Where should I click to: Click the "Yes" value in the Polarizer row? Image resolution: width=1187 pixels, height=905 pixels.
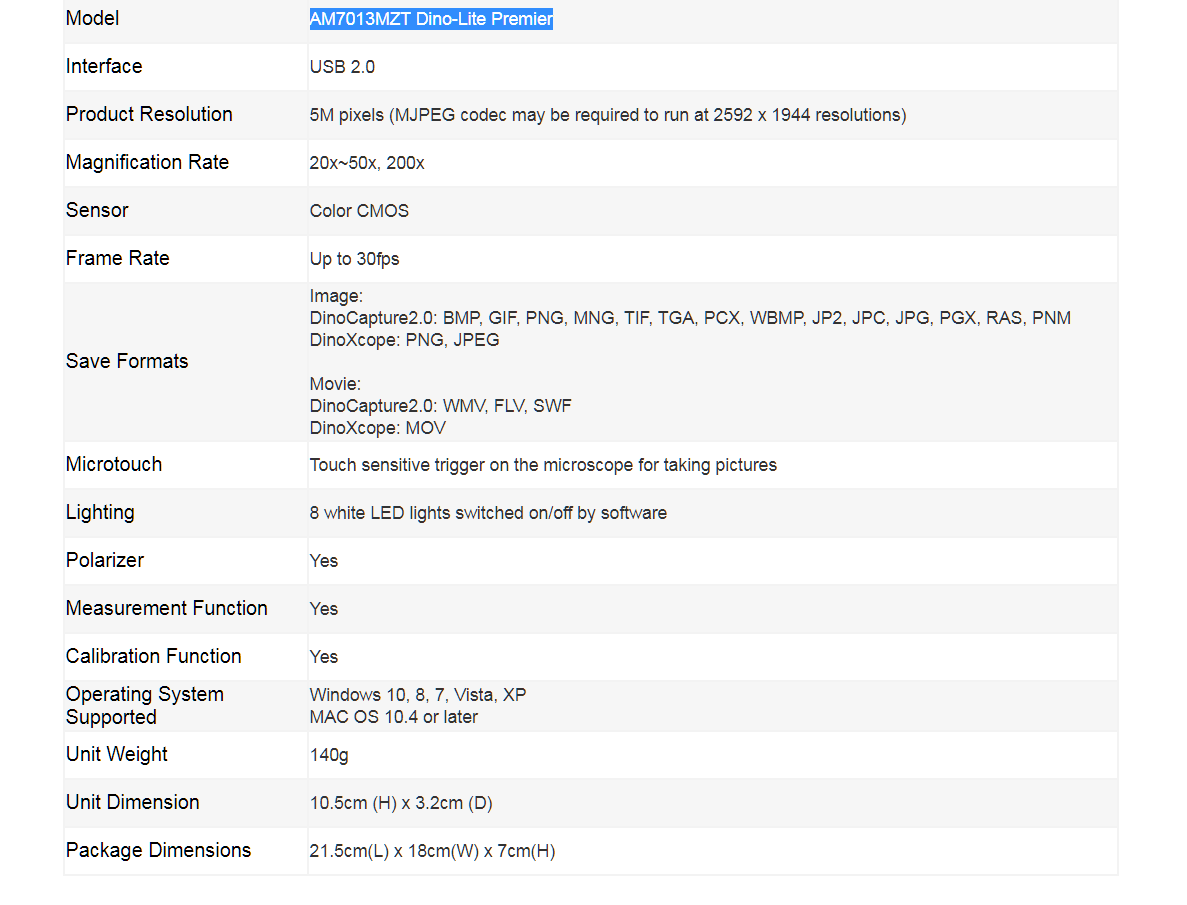point(324,561)
